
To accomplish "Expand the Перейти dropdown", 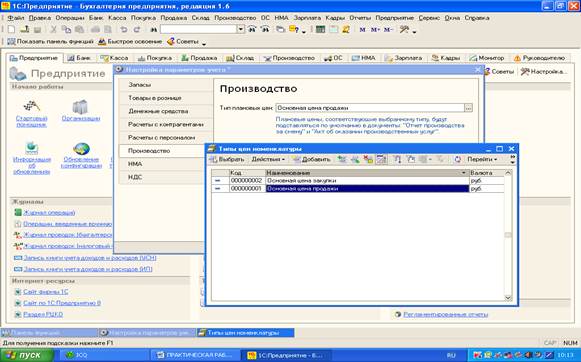I will point(482,159).
